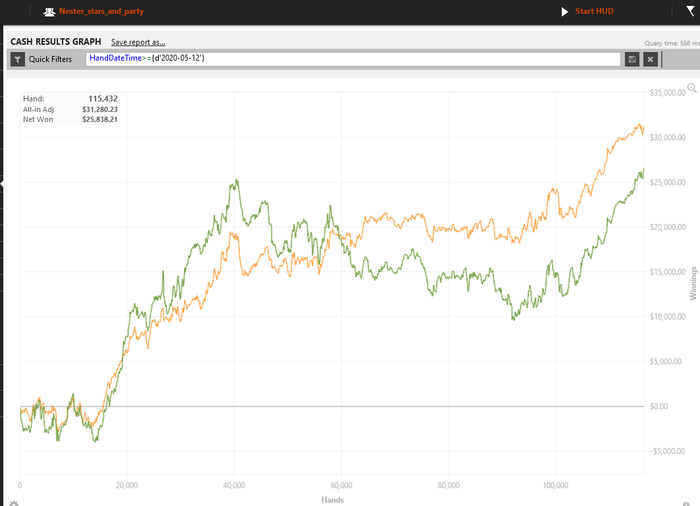Focus the HandDateTime filter input field
Image resolution: width=700 pixels, height=506 pixels.
pos(353,59)
